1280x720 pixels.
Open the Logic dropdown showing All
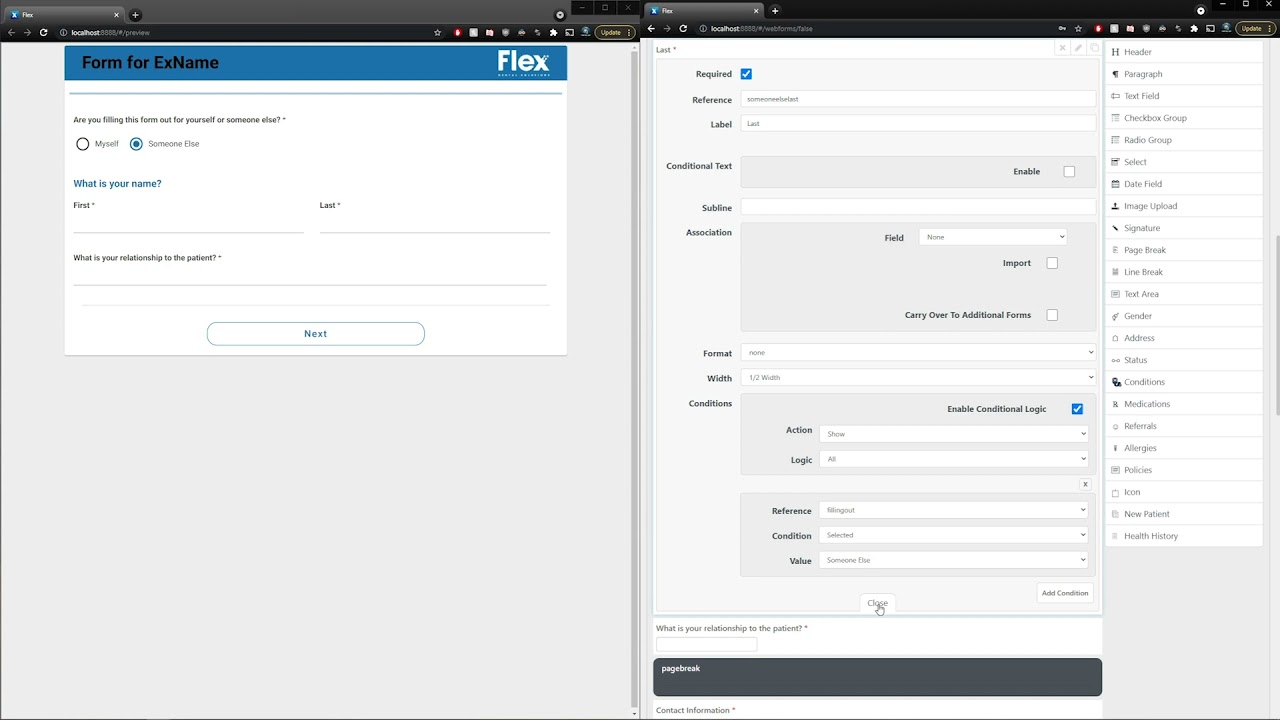point(954,459)
